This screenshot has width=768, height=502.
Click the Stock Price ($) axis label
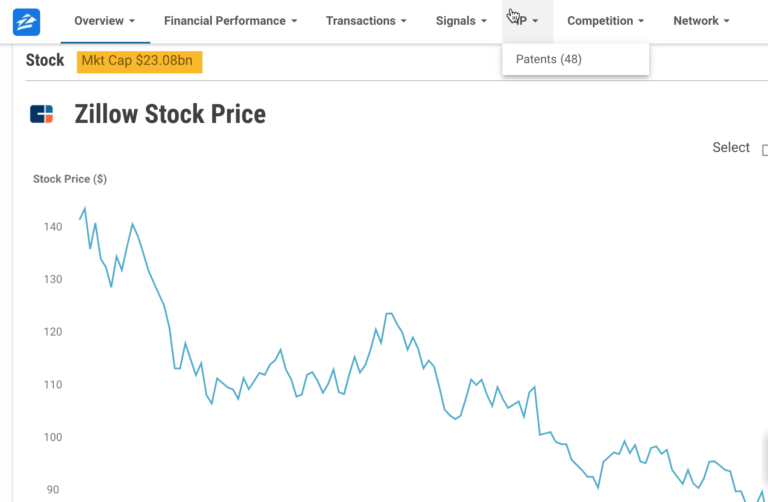70,179
